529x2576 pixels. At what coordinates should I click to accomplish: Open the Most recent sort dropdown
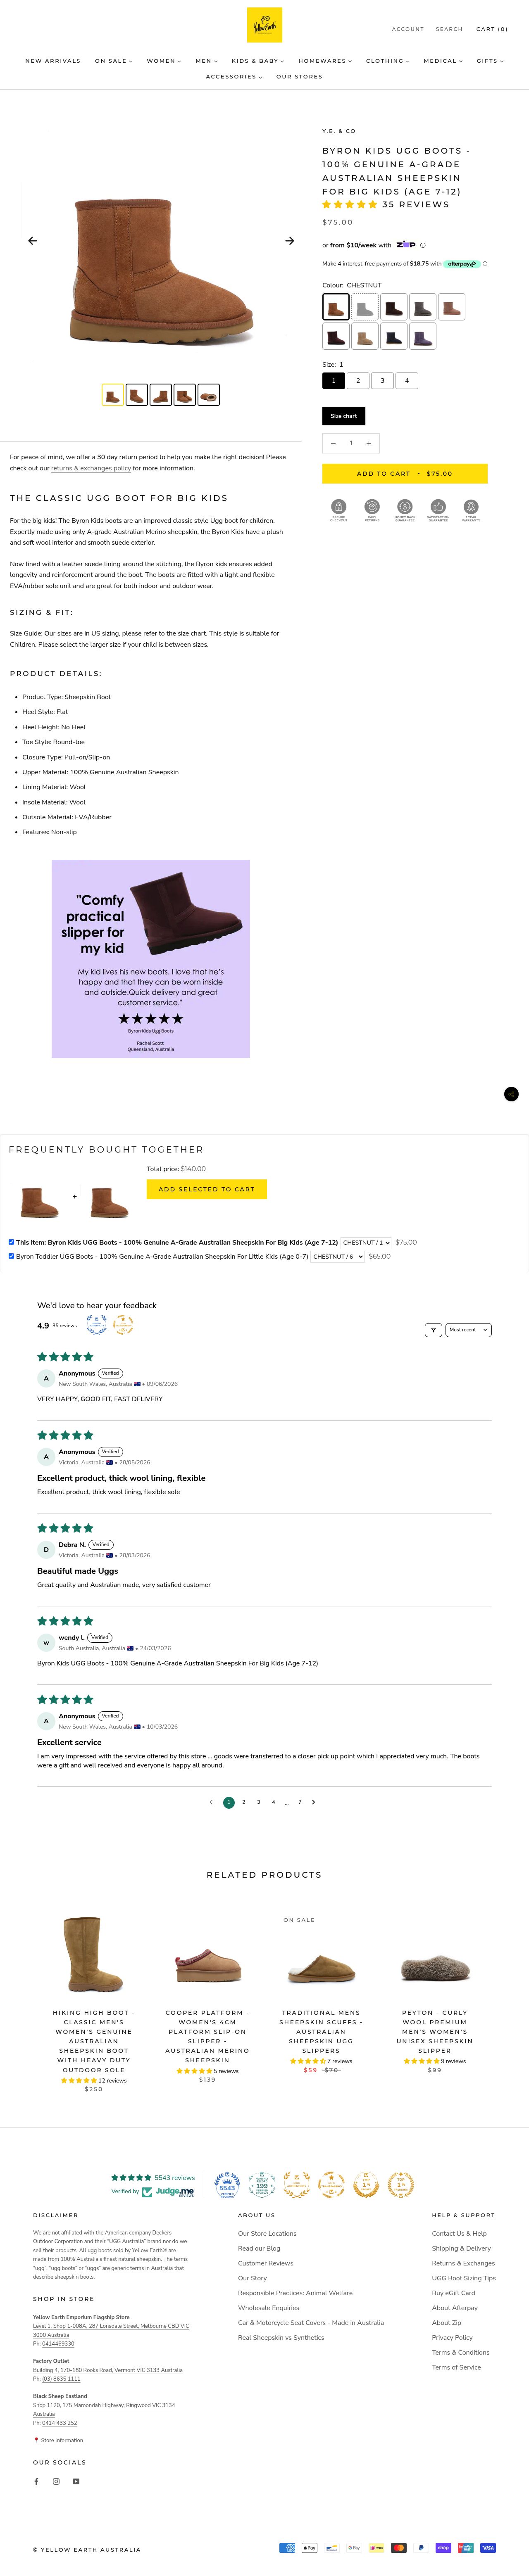(469, 1330)
